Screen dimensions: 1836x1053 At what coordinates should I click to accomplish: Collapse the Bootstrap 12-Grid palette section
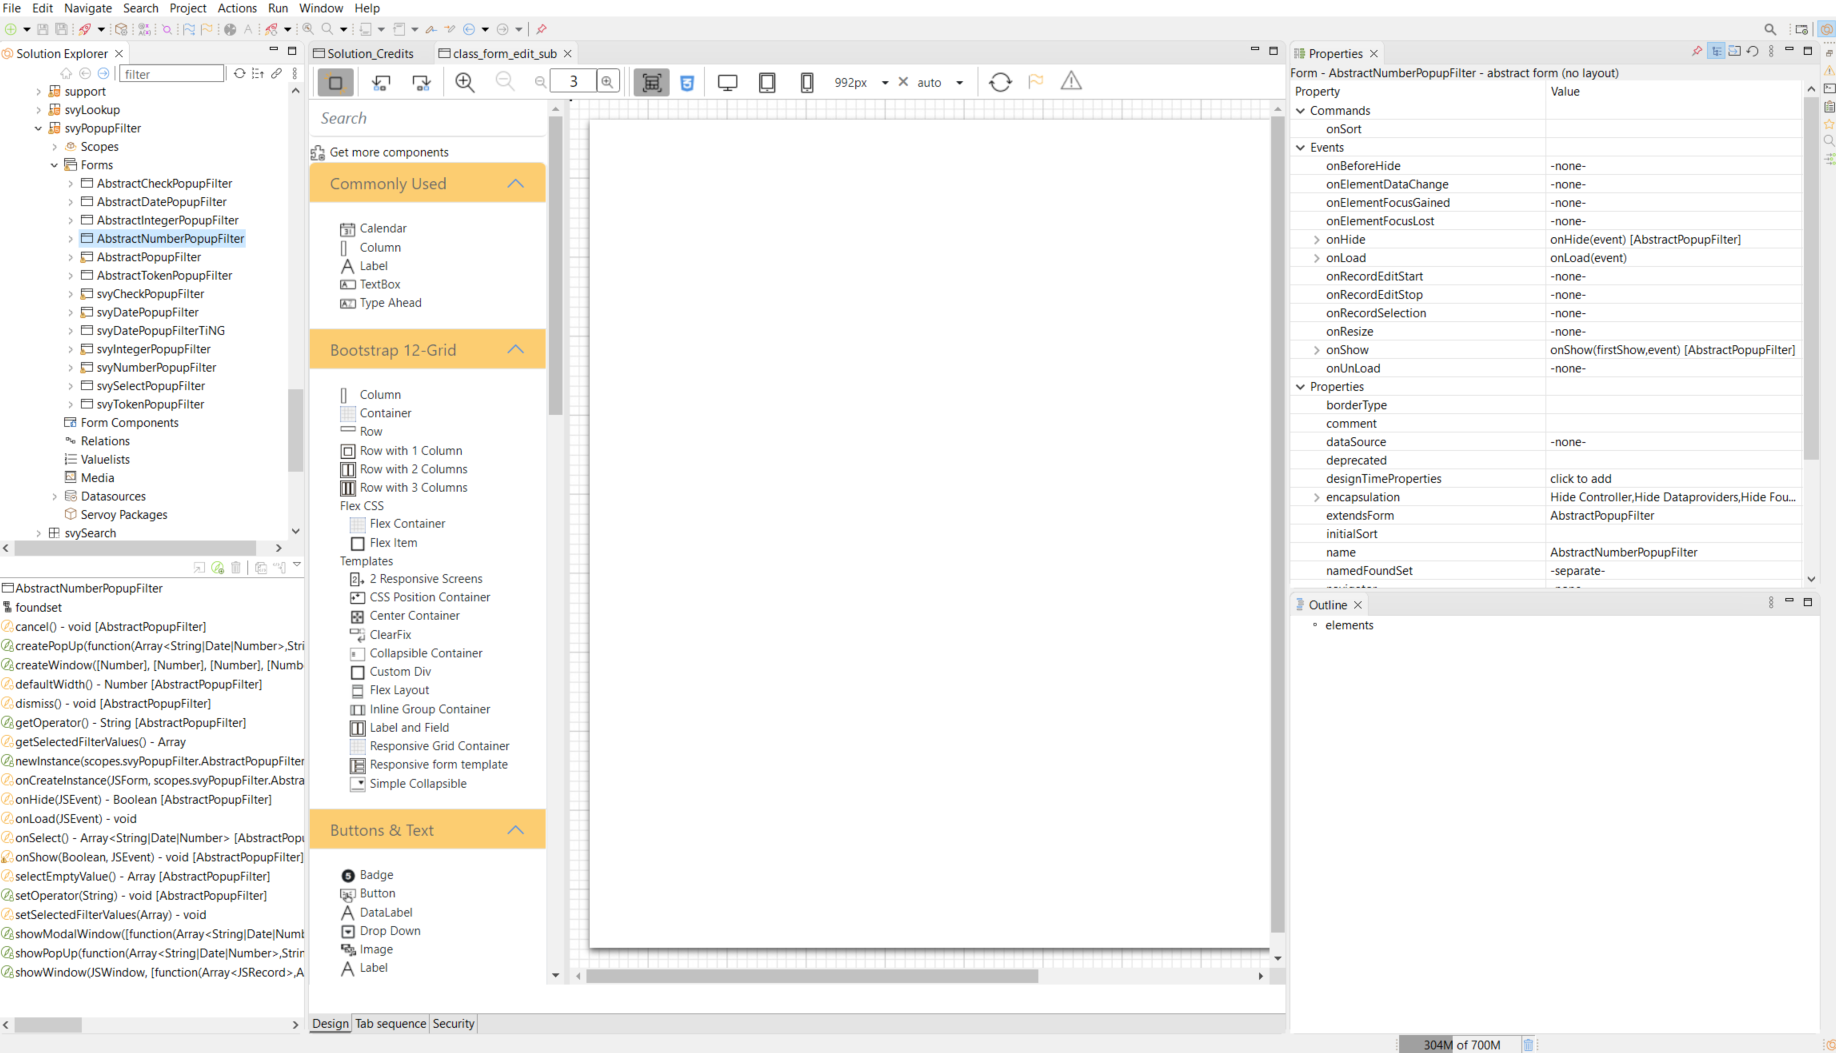click(x=515, y=349)
